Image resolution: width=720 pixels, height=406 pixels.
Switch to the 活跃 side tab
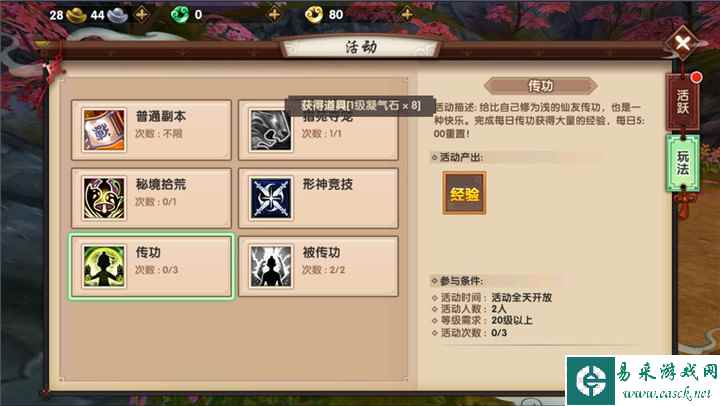coord(683,102)
